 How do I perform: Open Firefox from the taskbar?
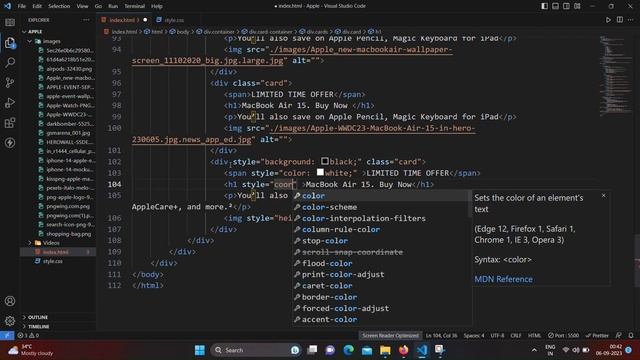(403, 350)
